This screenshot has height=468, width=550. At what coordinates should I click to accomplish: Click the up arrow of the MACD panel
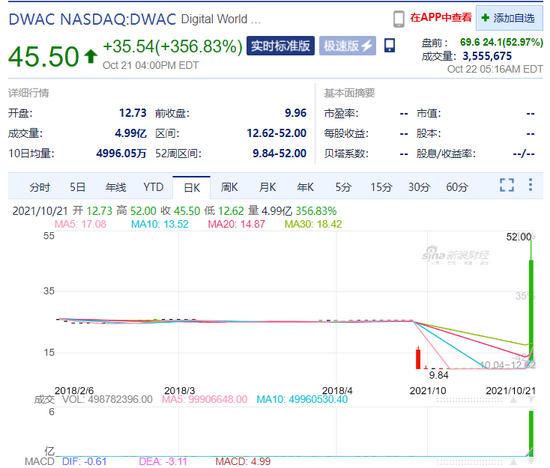(514, 462)
